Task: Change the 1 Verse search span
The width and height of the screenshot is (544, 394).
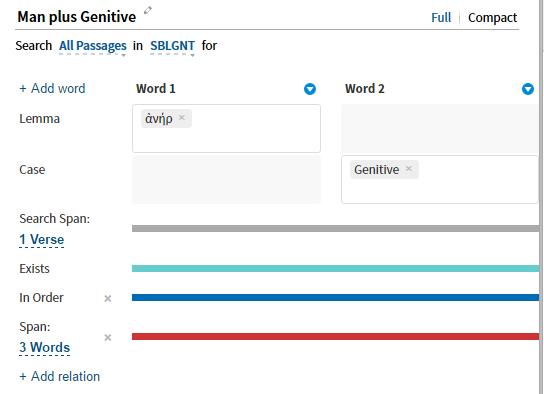Action: click(x=42, y=240)
